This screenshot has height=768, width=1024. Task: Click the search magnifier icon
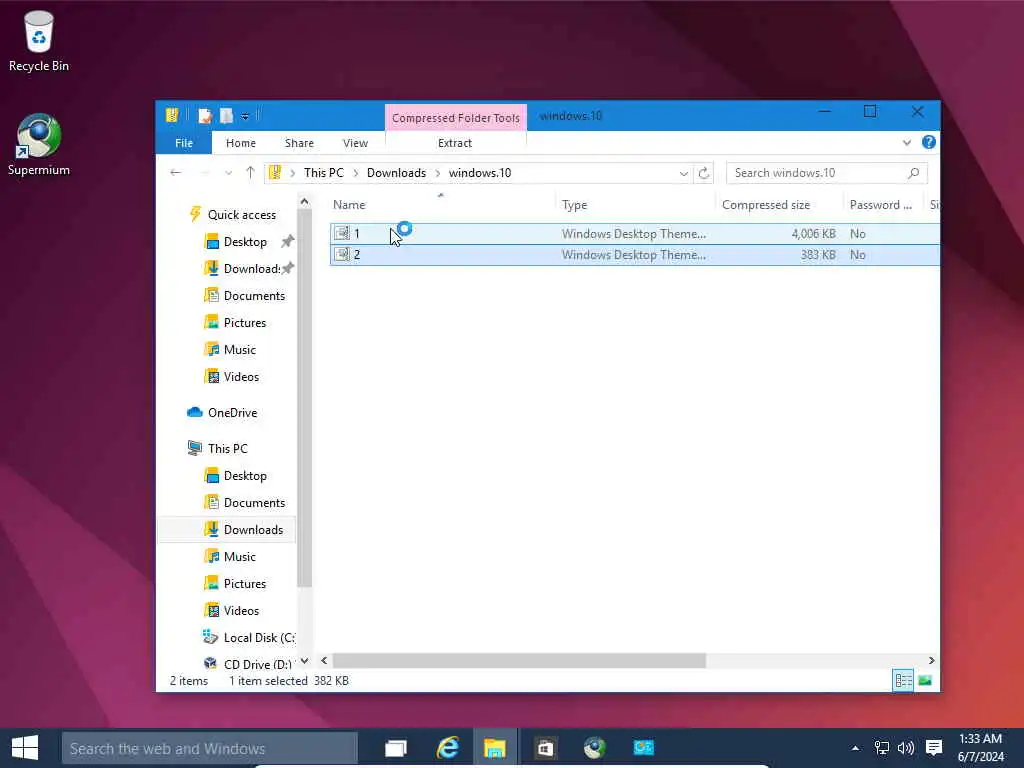(x=914, y=173)
